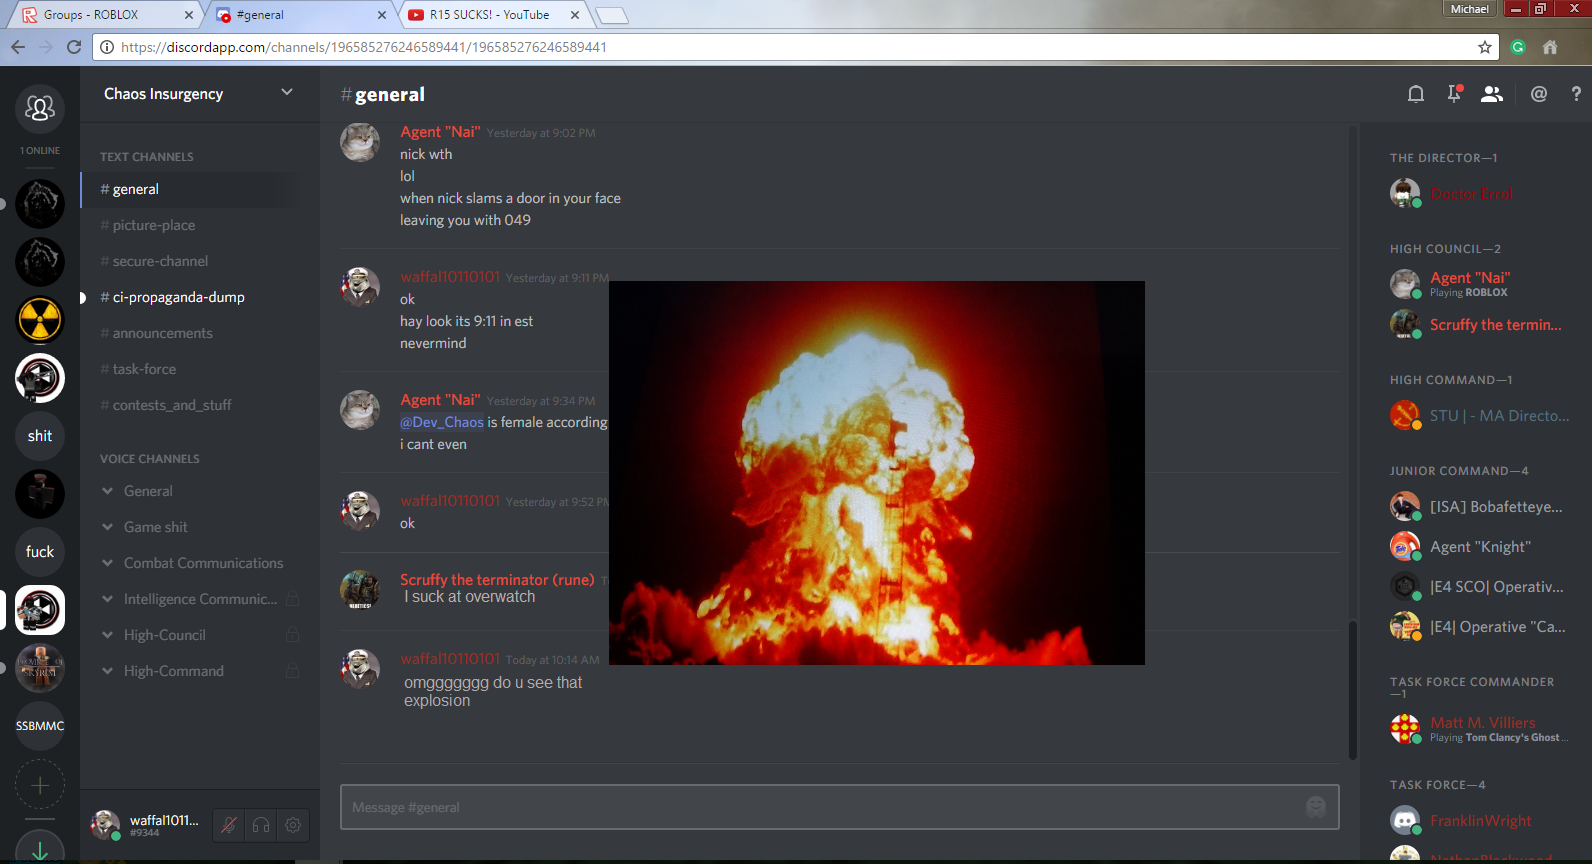Screen dimensions: 1592x864
Task: Open the Friends home icon in the server list
Action: tap(40, 108)
